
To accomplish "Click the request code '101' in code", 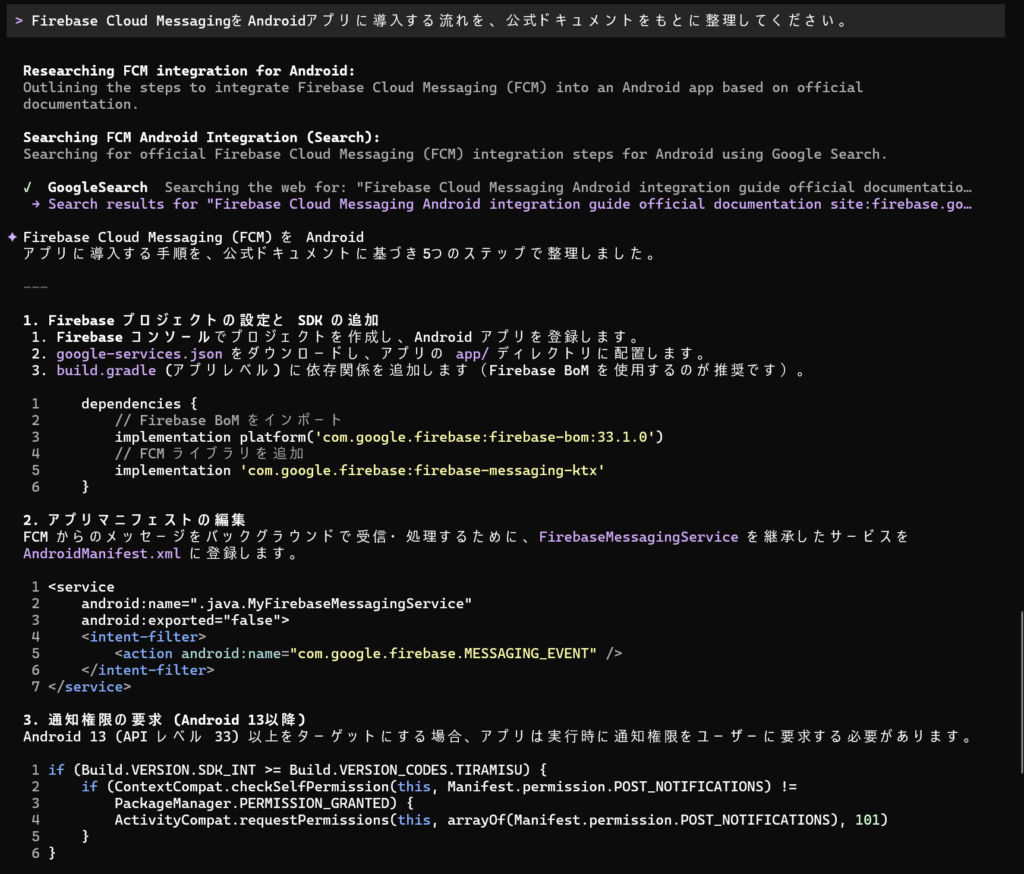I will (x=867, y=820).
